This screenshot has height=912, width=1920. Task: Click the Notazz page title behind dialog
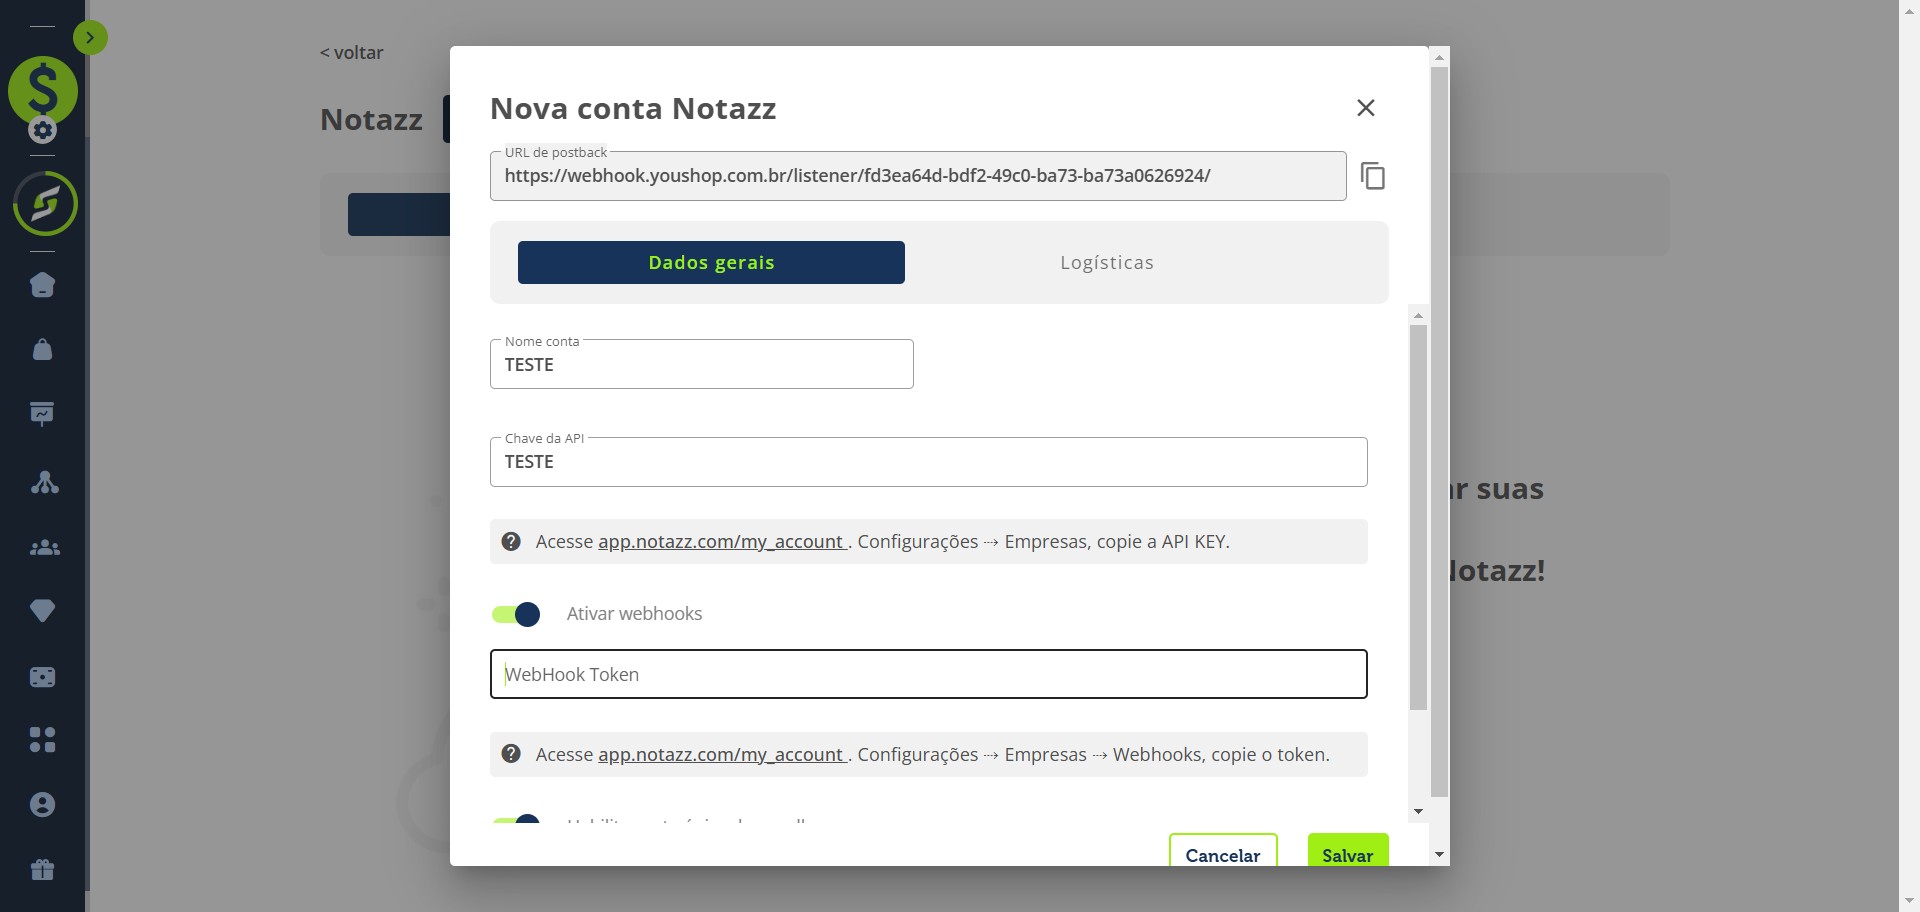click(x=371, y=120)
